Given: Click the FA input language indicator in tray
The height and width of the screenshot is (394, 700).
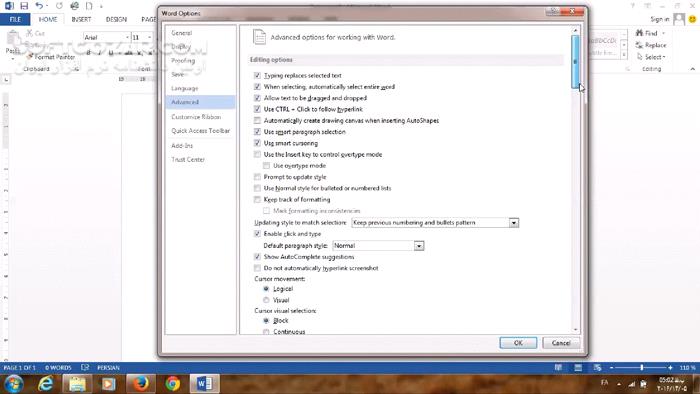Looking at the screenshot, I should (604, 383).
